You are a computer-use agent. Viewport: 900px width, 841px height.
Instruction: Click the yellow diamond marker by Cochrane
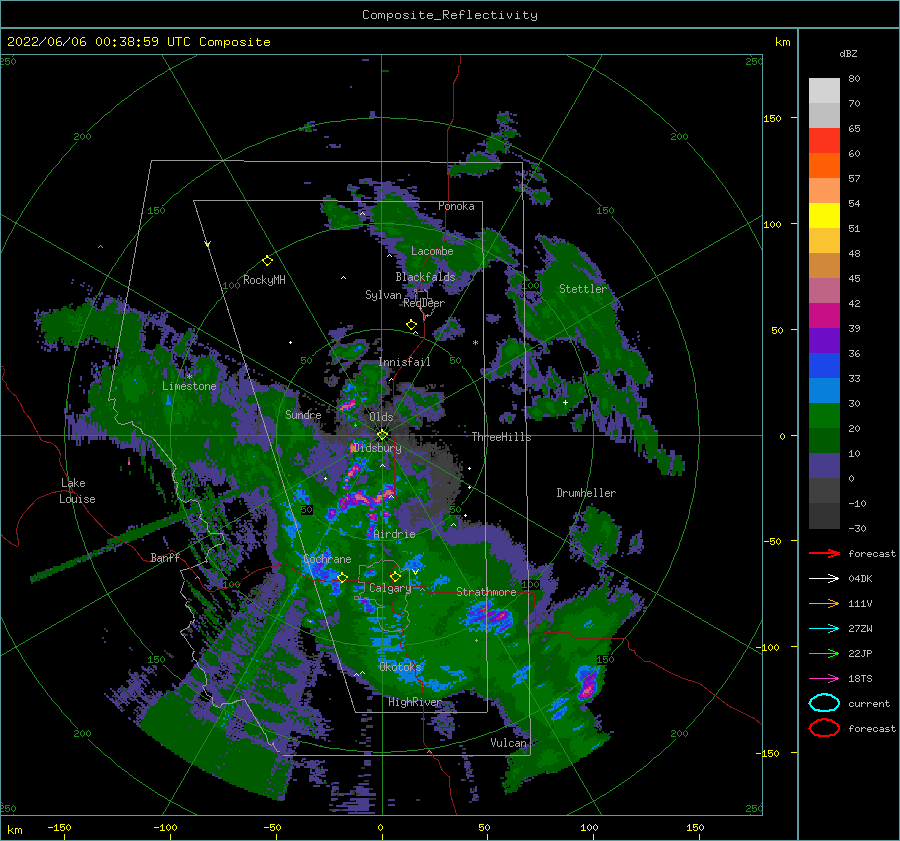tap(342, 577)
